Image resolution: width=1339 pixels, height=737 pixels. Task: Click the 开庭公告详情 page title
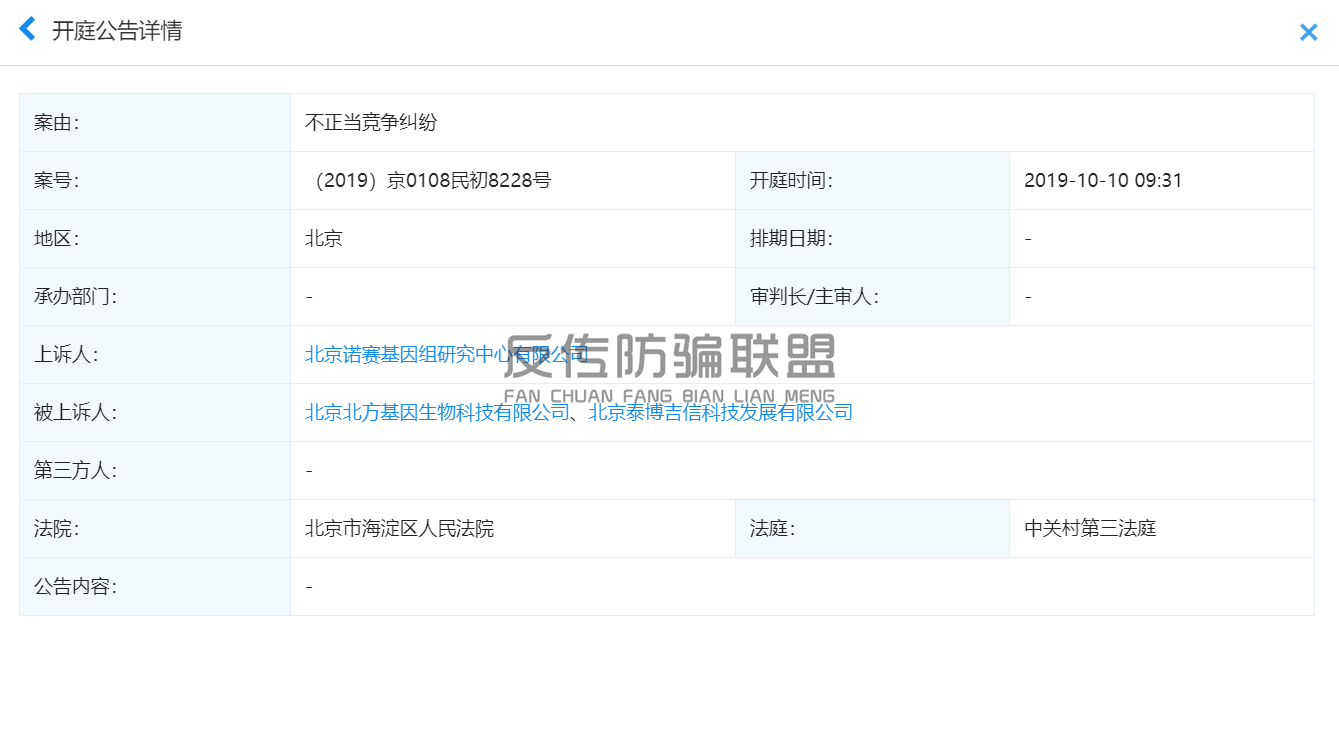click(x=117, y=31)
